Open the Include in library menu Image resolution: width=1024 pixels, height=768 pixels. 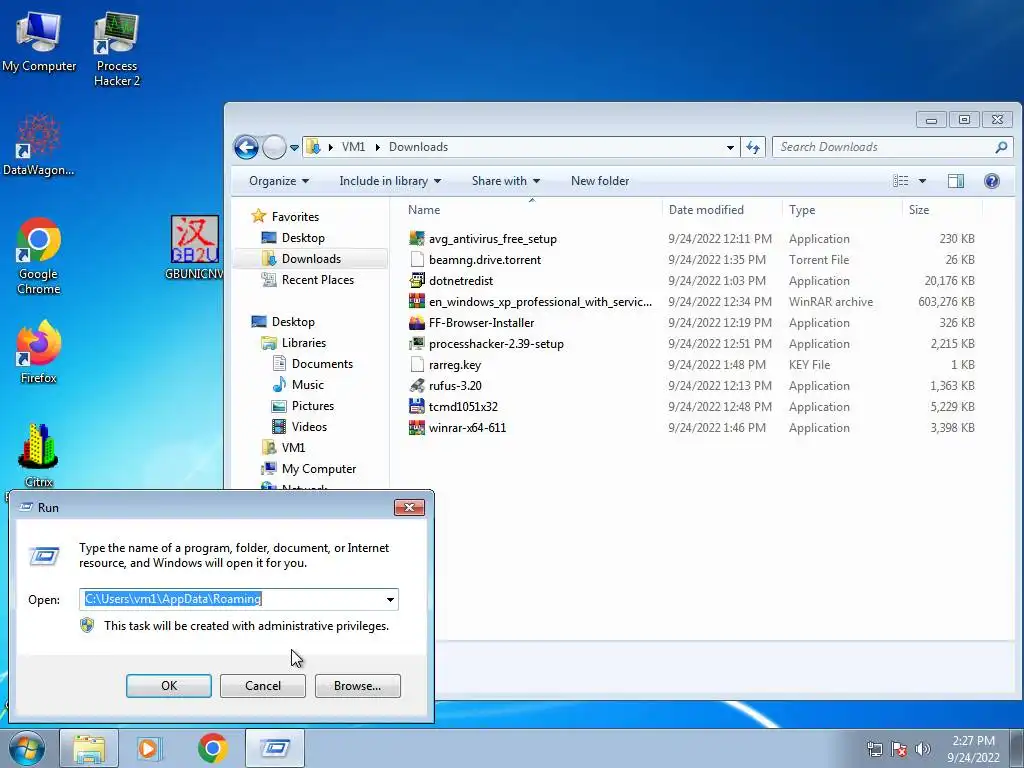390,181
